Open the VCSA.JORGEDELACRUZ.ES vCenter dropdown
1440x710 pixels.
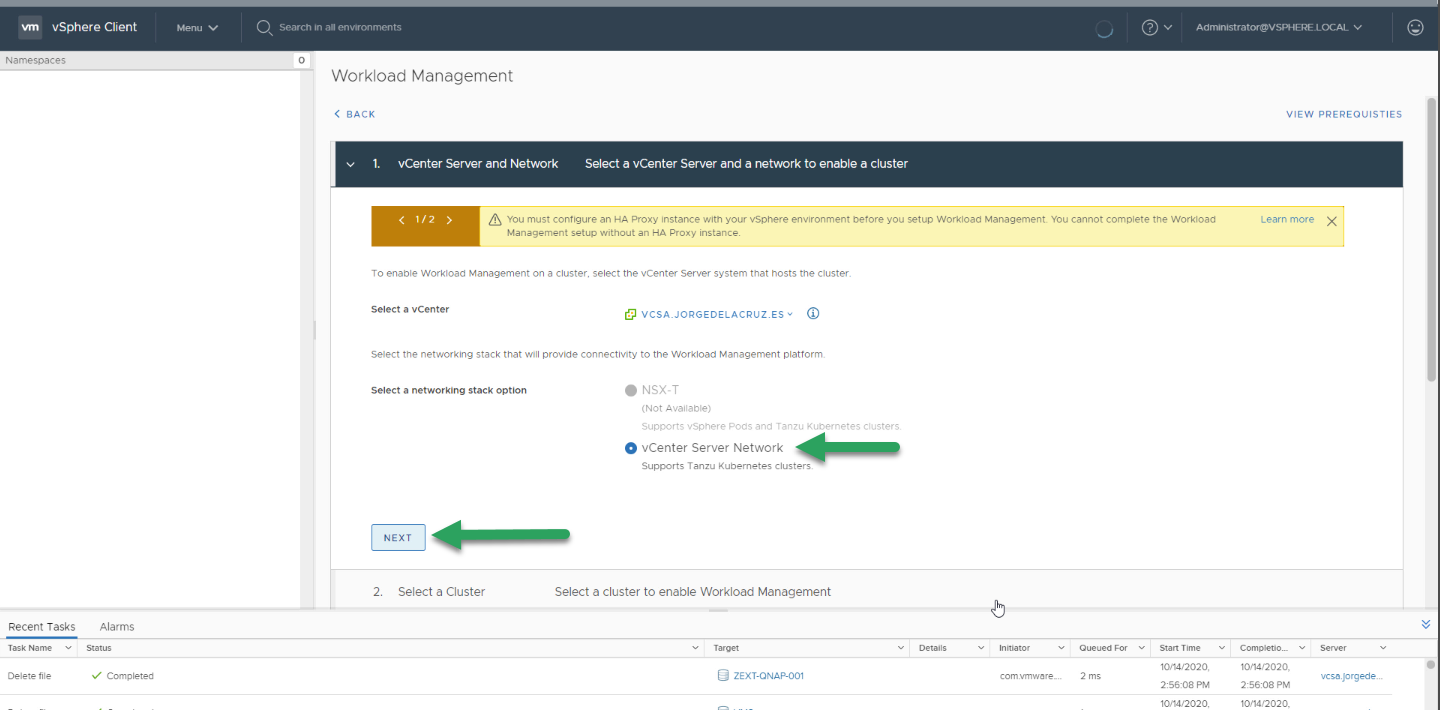click(717, 314)
